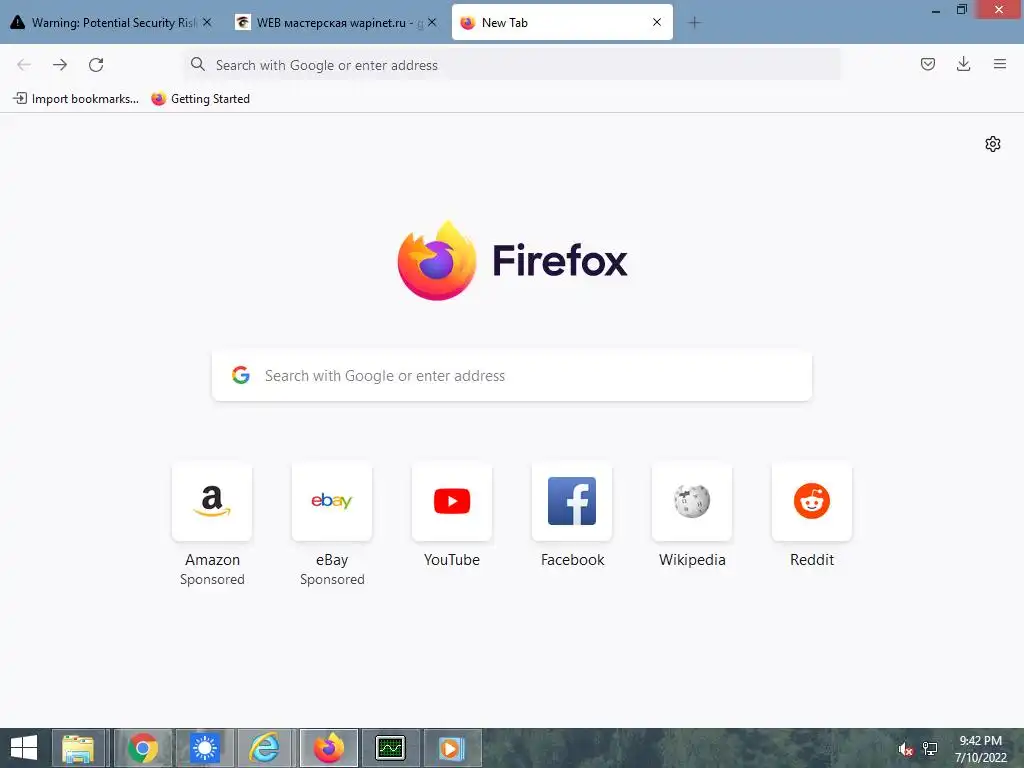The image size is (1024, 768).
Task: Select the New Tab tab
Action: coord(562,23)
